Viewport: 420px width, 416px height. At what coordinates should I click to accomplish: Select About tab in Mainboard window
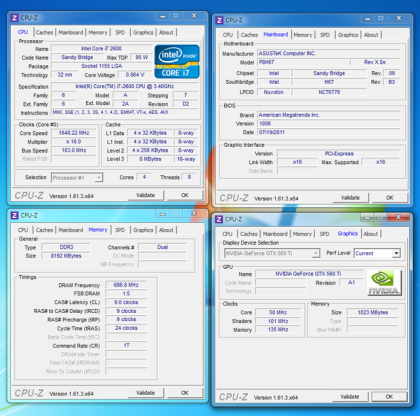point(371,35)
